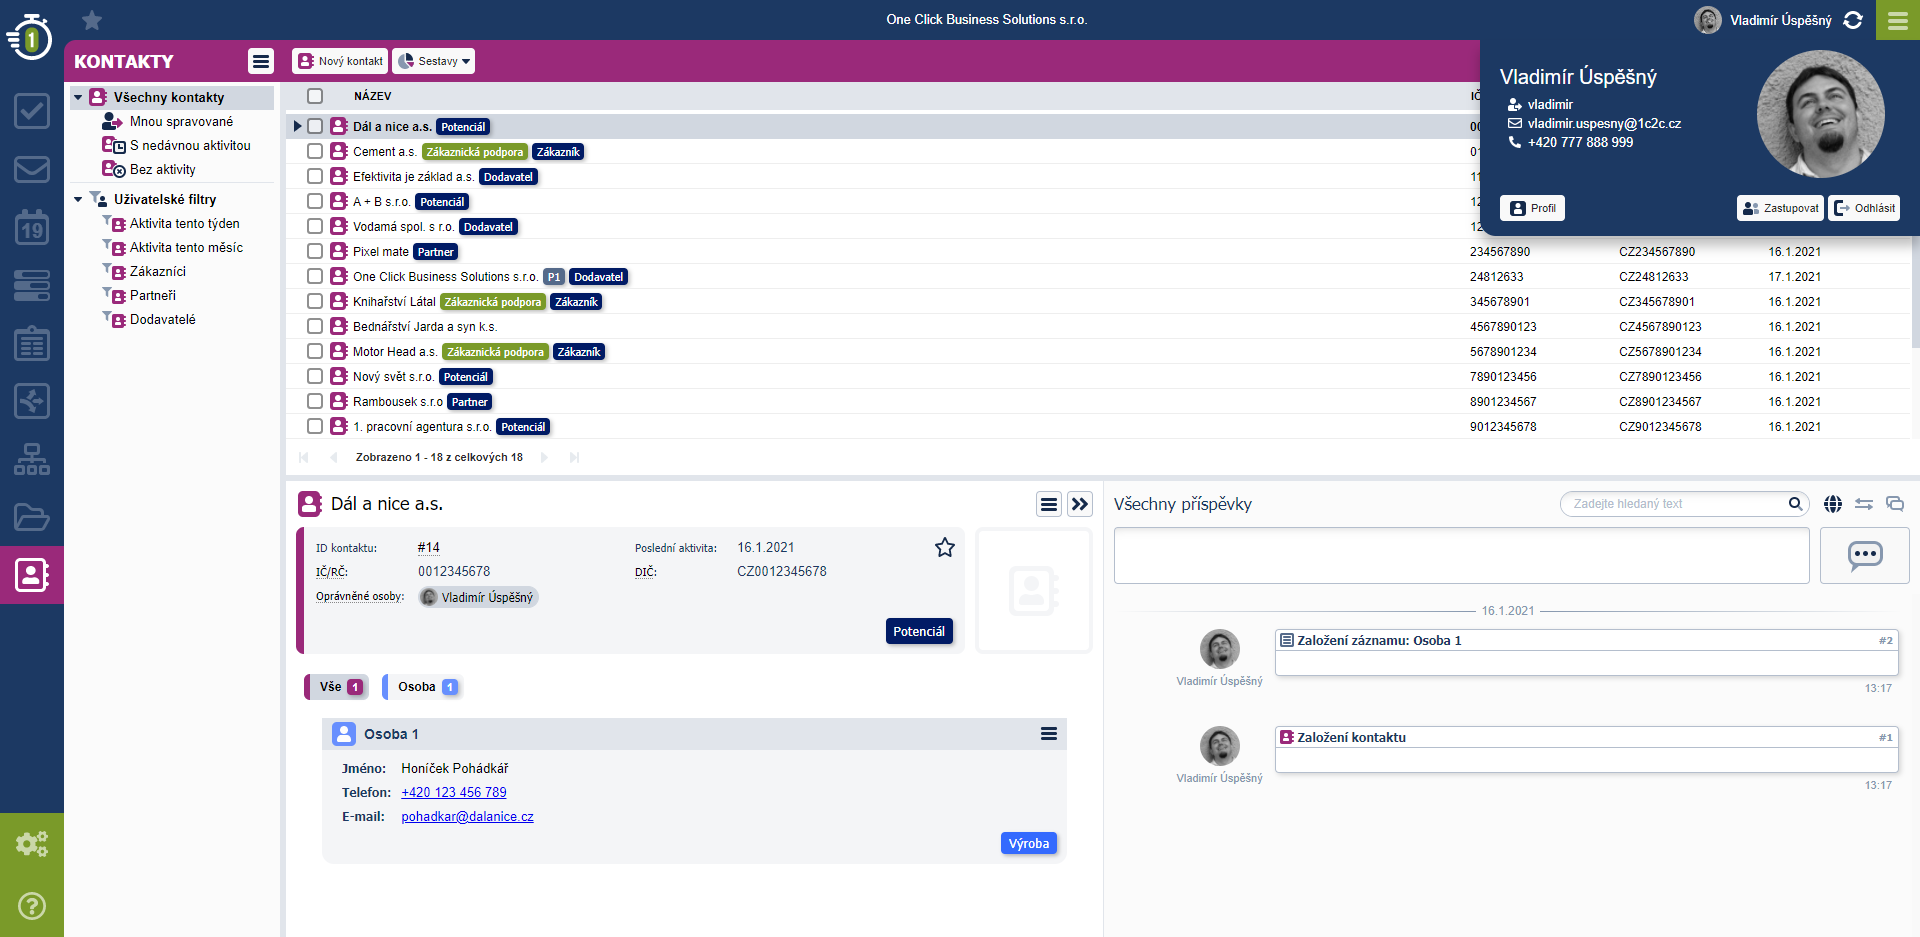Click the Výroba tag on Osoba 1
This screenshot has height=937, width=1920.
click(x=1029, y=843)
